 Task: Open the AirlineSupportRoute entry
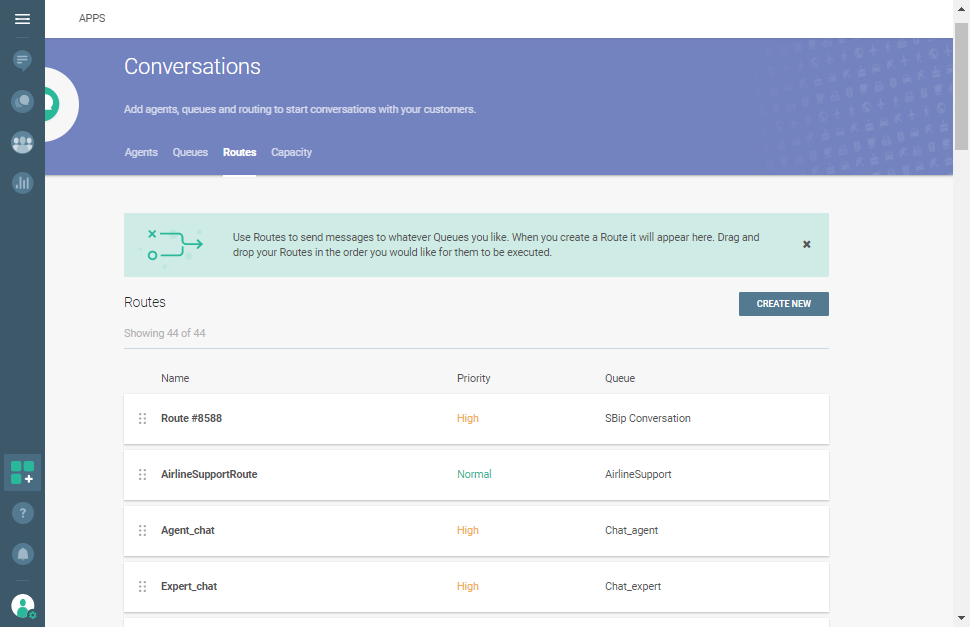click(209, 475)
